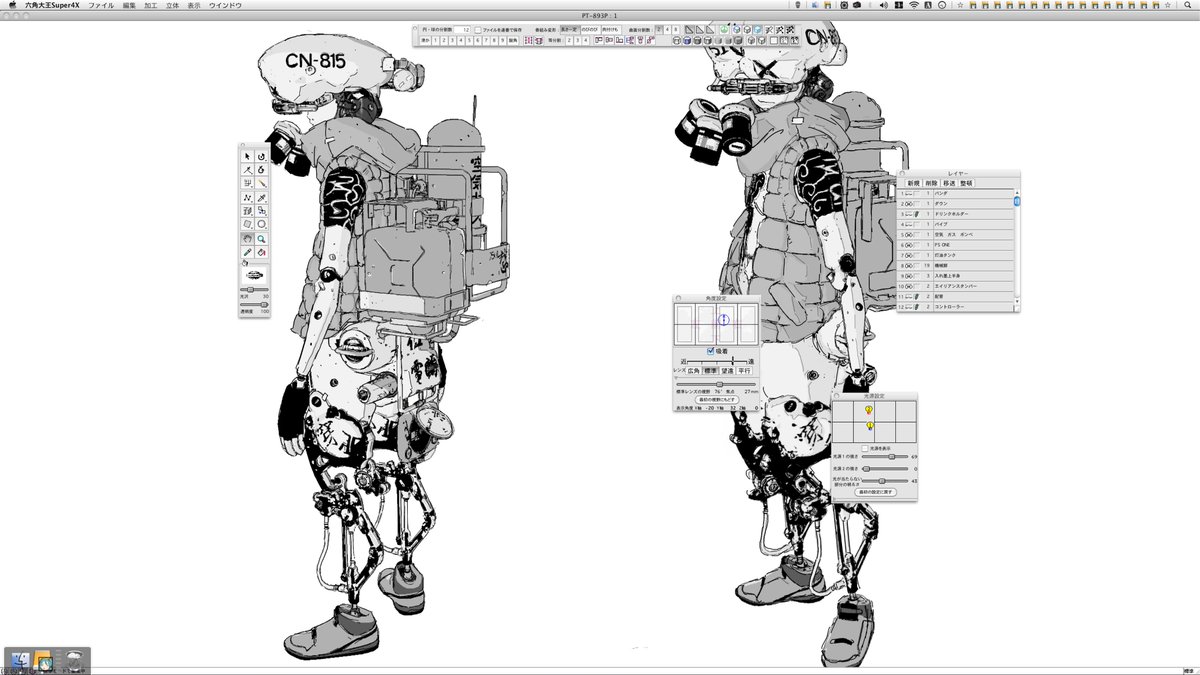Select the rotate tool in tool palette

261,157
